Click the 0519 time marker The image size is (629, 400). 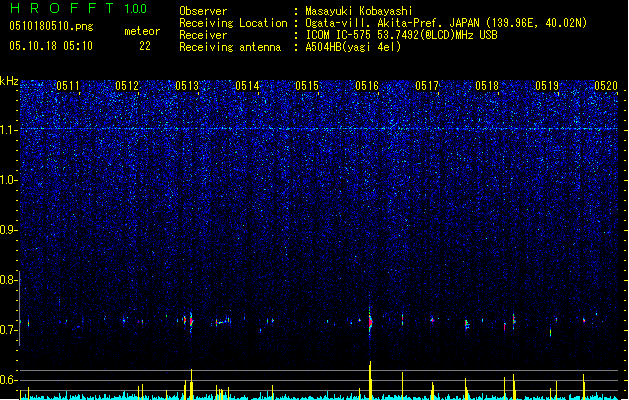pyautogui.click(x=547, y=86)
